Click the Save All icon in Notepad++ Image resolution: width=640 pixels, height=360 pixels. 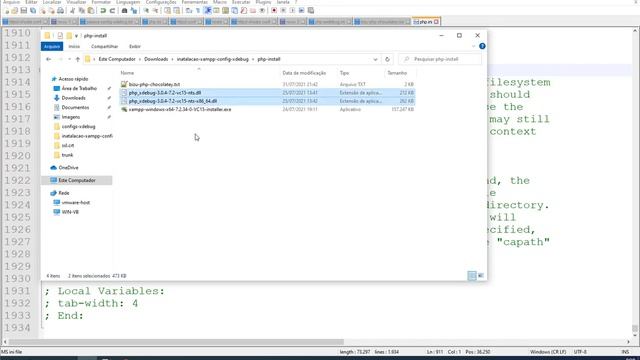[x=33, y=11]
